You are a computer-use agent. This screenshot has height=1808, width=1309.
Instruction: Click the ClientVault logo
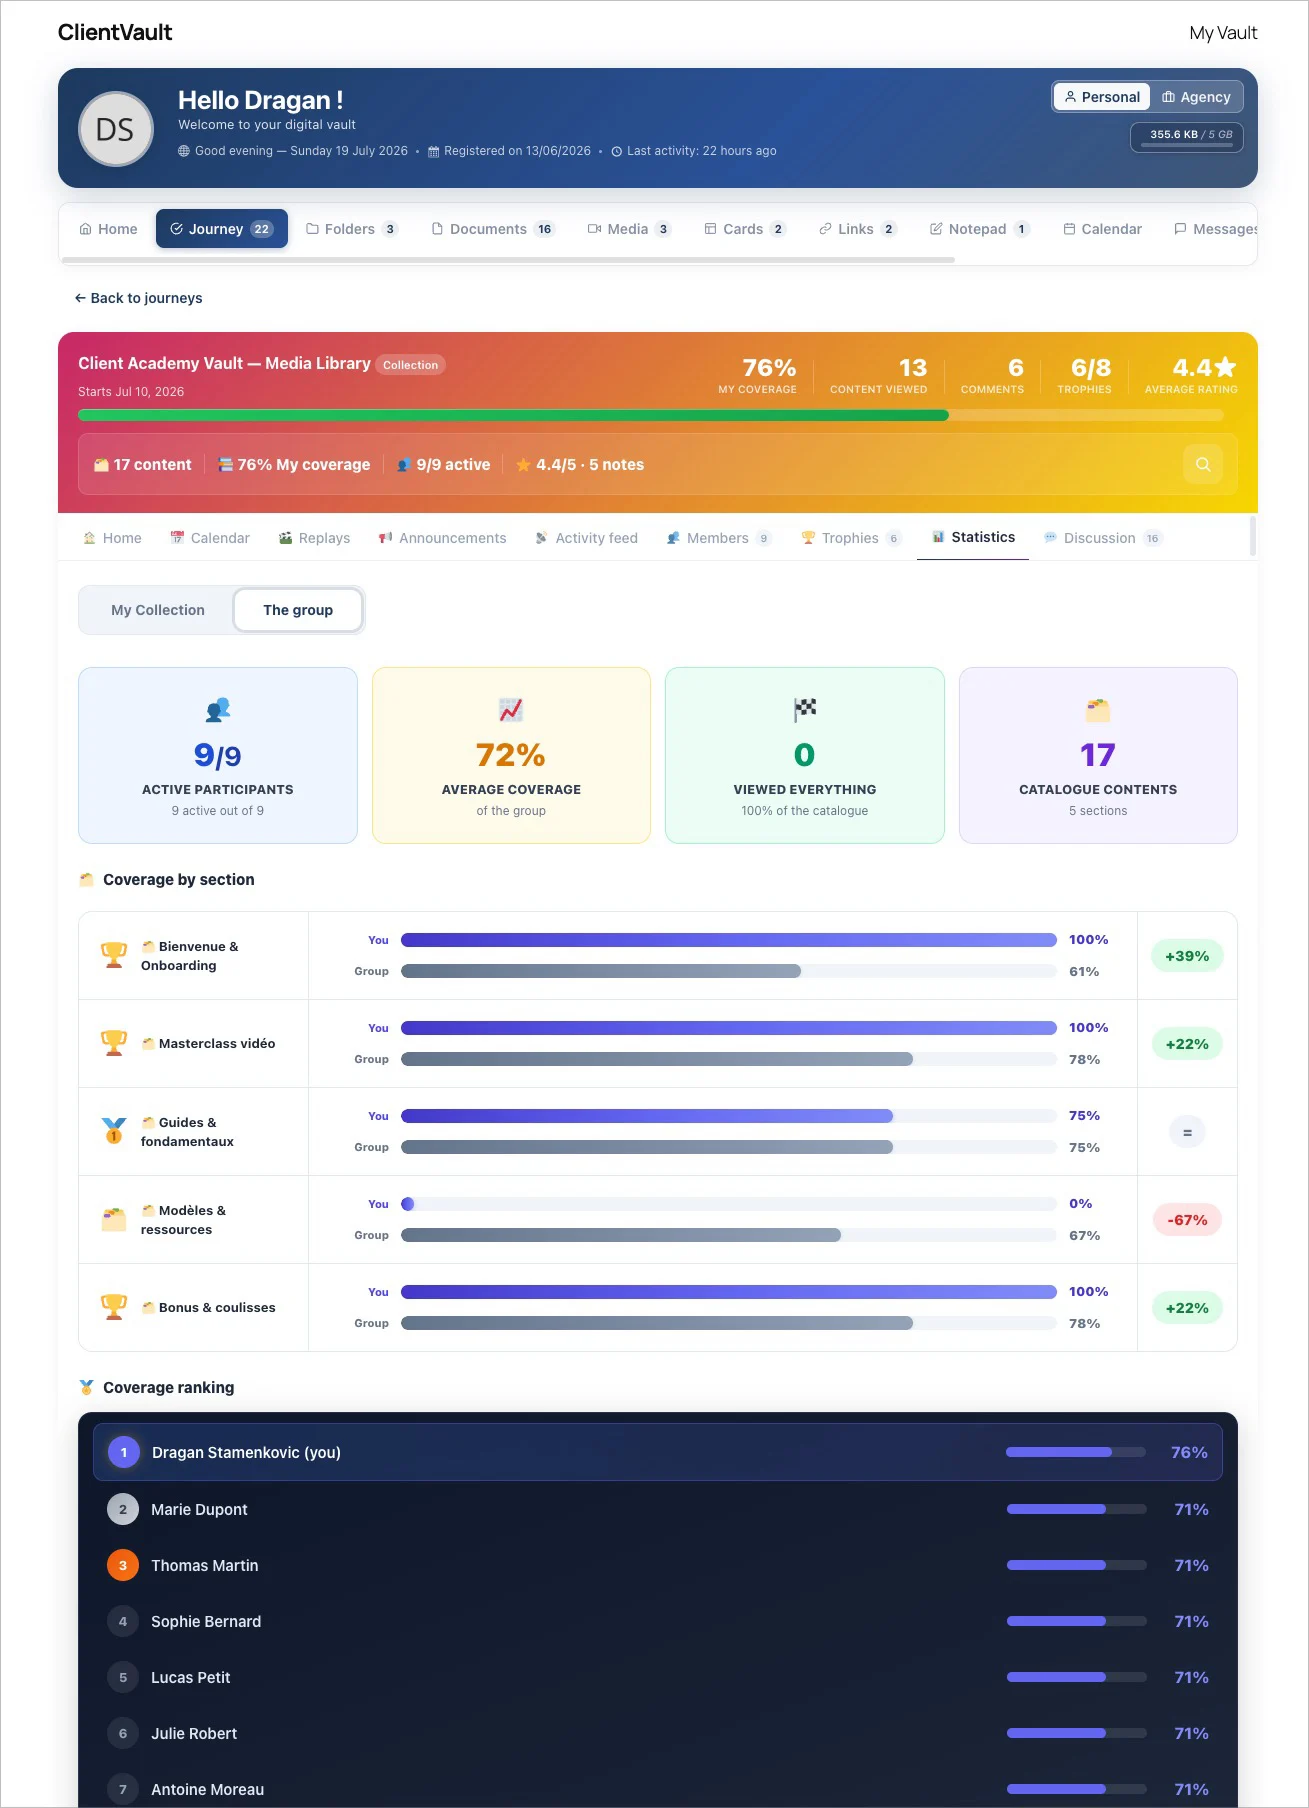115,32
